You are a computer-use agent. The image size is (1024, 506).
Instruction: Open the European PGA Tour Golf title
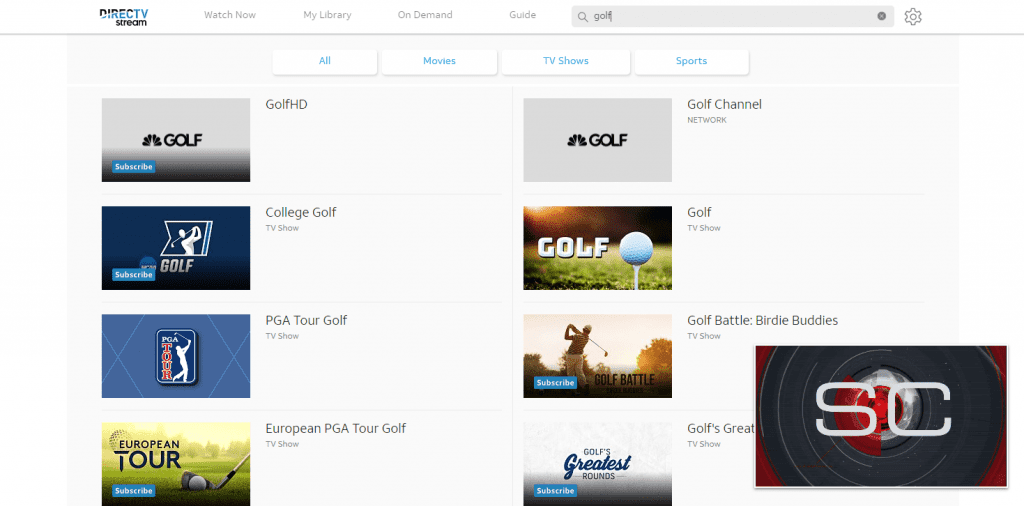336,429
